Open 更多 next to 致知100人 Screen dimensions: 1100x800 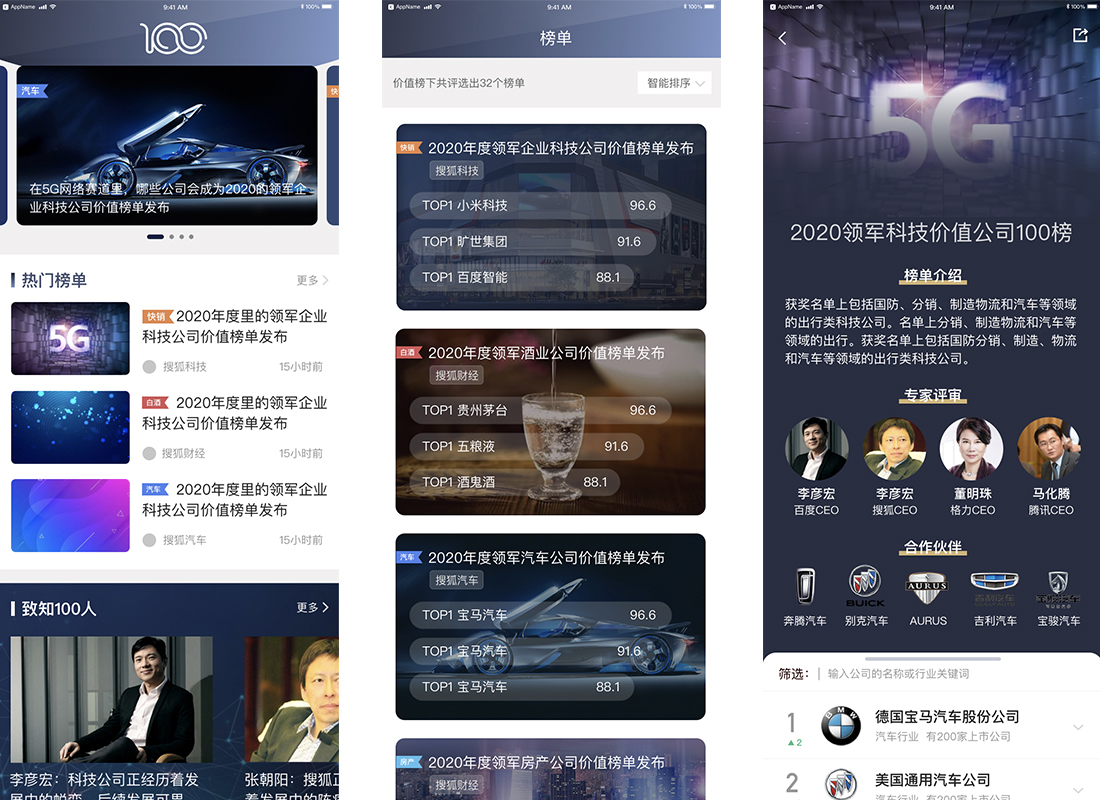click(312, 607)
